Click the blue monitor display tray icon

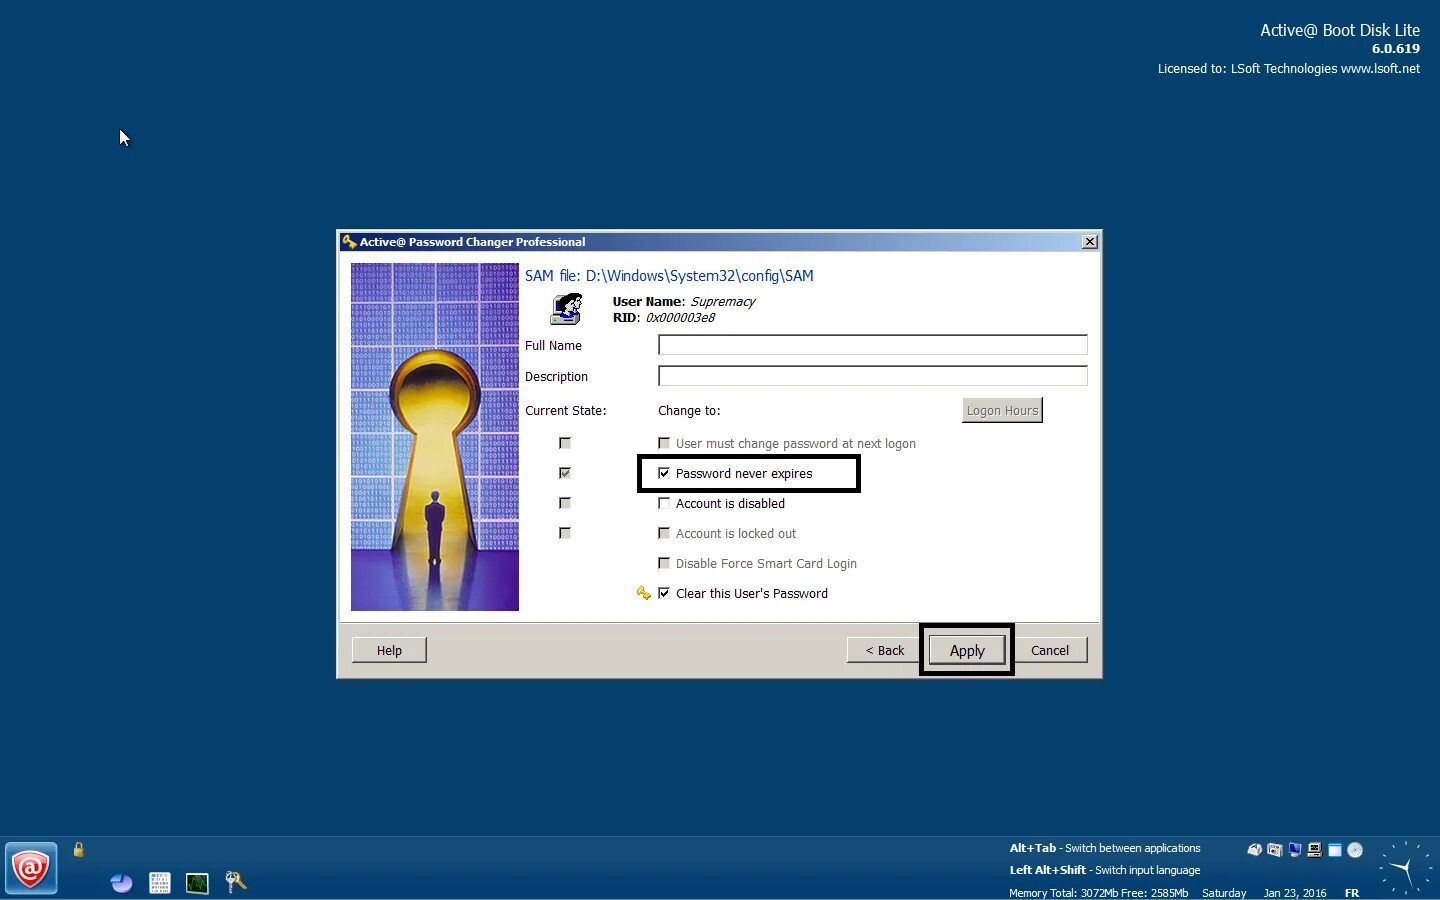click(1294, 850)
